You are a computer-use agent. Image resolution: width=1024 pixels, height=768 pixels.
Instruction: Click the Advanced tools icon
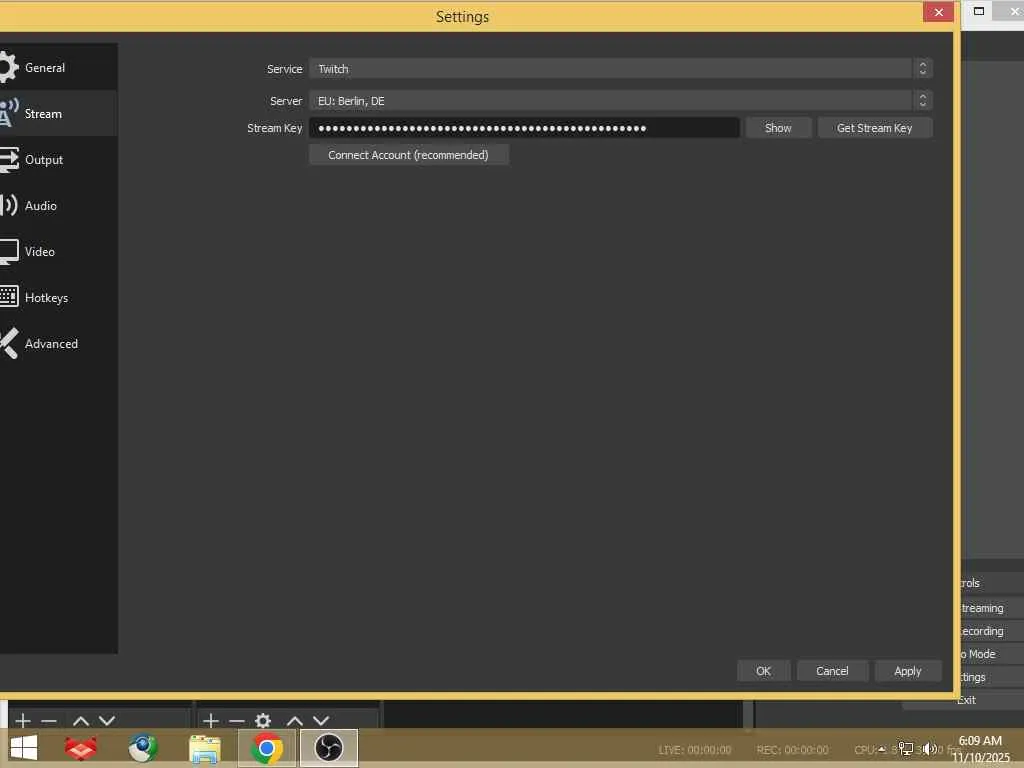coord(8,344)
